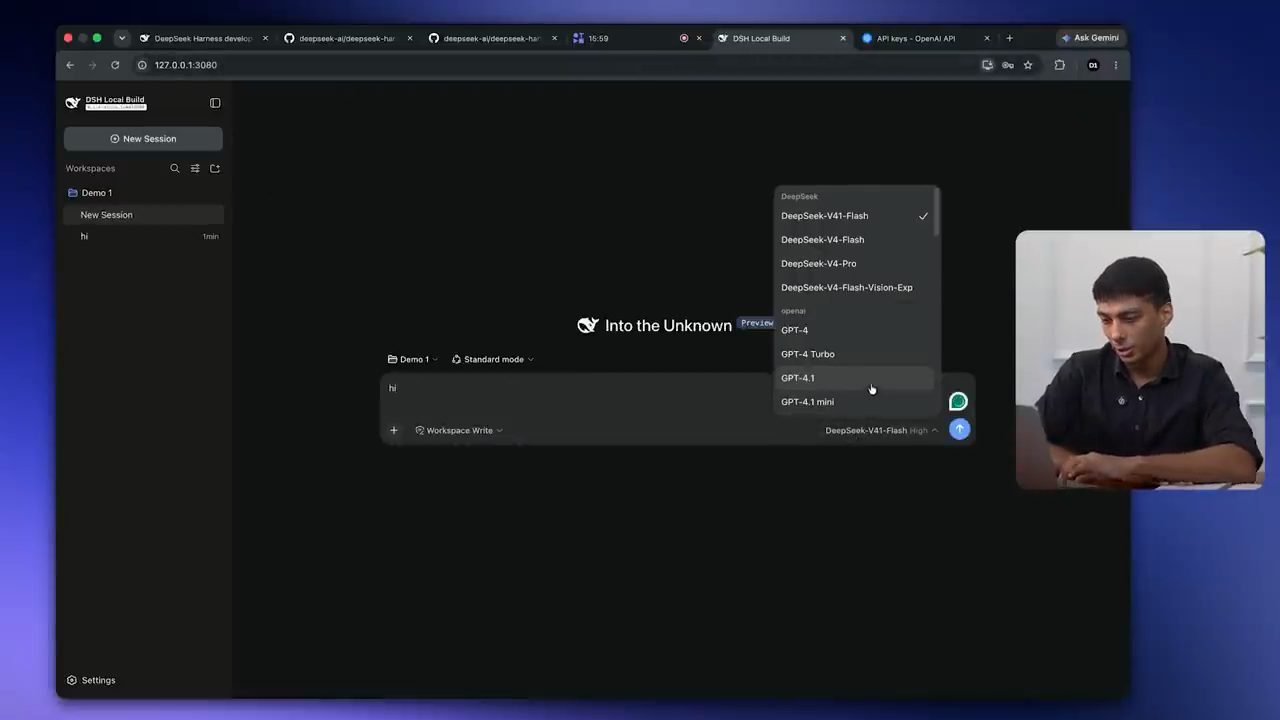This screenshot has width=1280, height=720.
Task: Switch to DeepSeek Harness develop tab
Action: [203, 38]
